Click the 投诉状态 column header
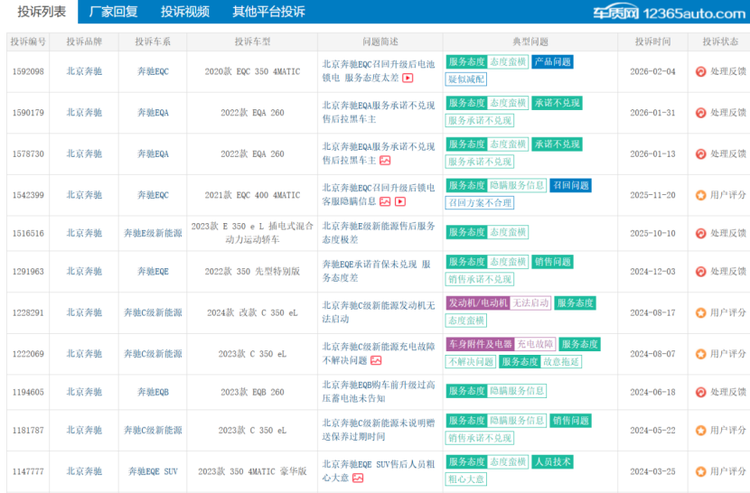 720,42
